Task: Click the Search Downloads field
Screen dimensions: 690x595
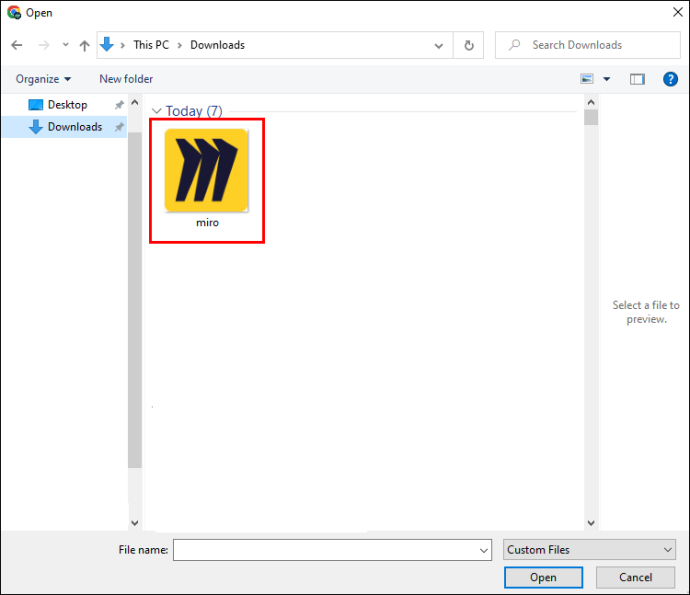Action: click(587, 45)
